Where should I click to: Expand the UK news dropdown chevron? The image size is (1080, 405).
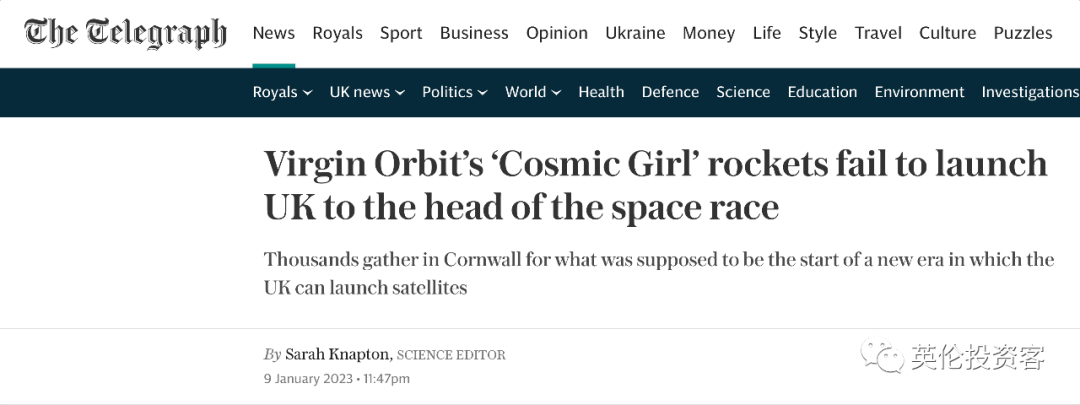pos(399,92)
